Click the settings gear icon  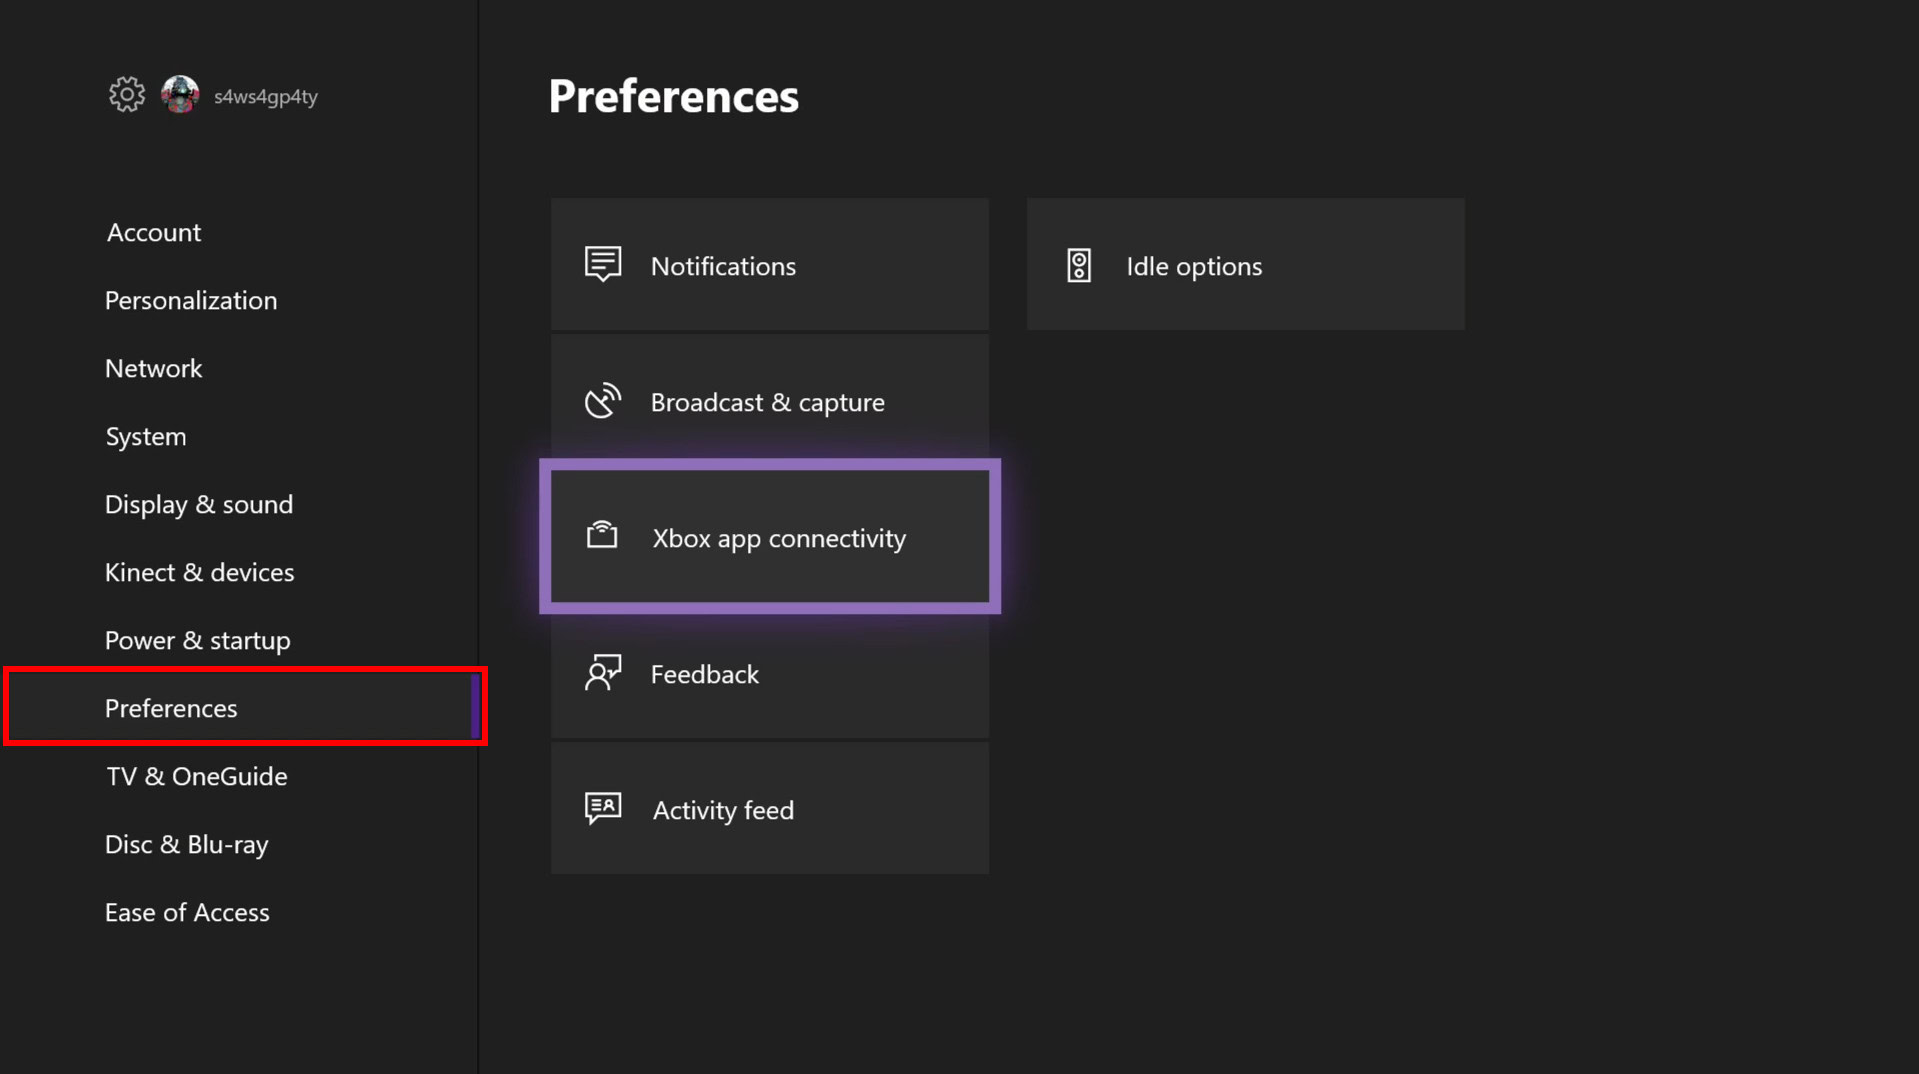[x=127, y=95]
